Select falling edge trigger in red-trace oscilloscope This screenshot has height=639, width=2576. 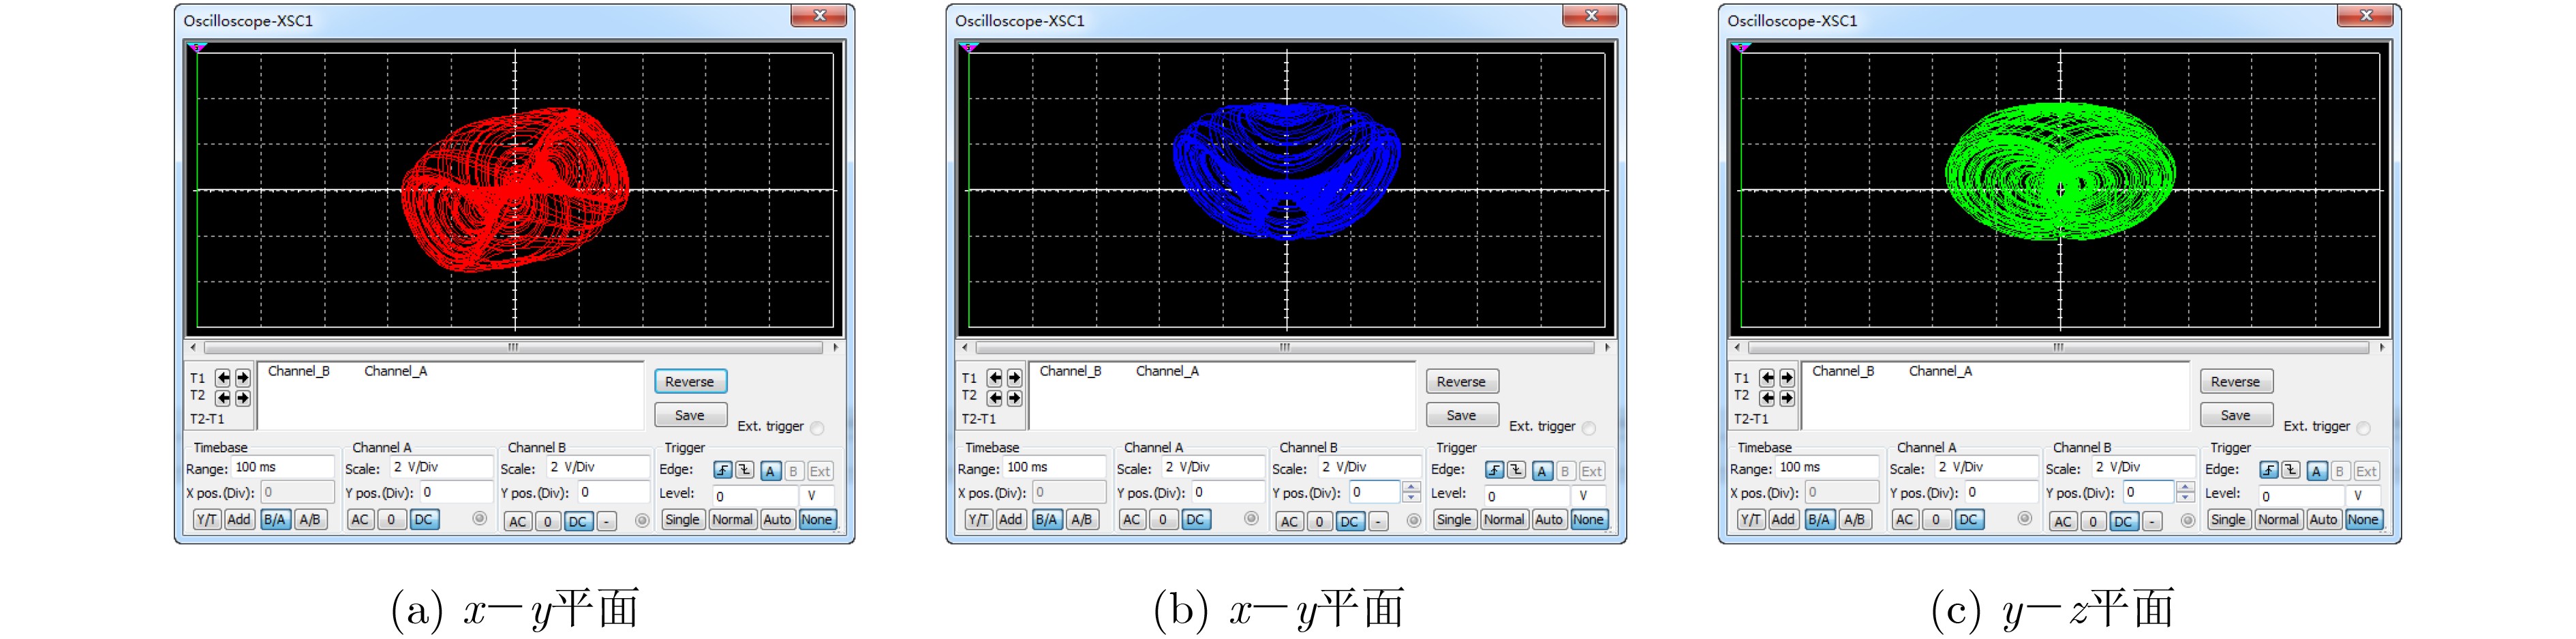click(x=745, y=471)
